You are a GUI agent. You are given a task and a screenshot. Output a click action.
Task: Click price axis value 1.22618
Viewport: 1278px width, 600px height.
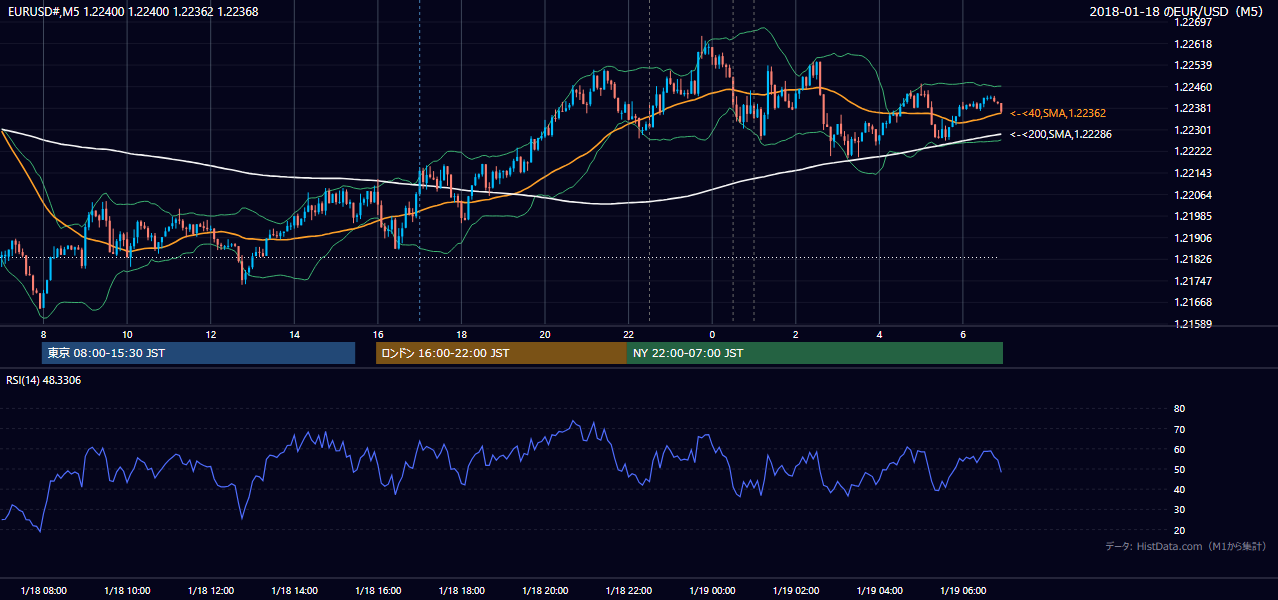point(1194,44)
